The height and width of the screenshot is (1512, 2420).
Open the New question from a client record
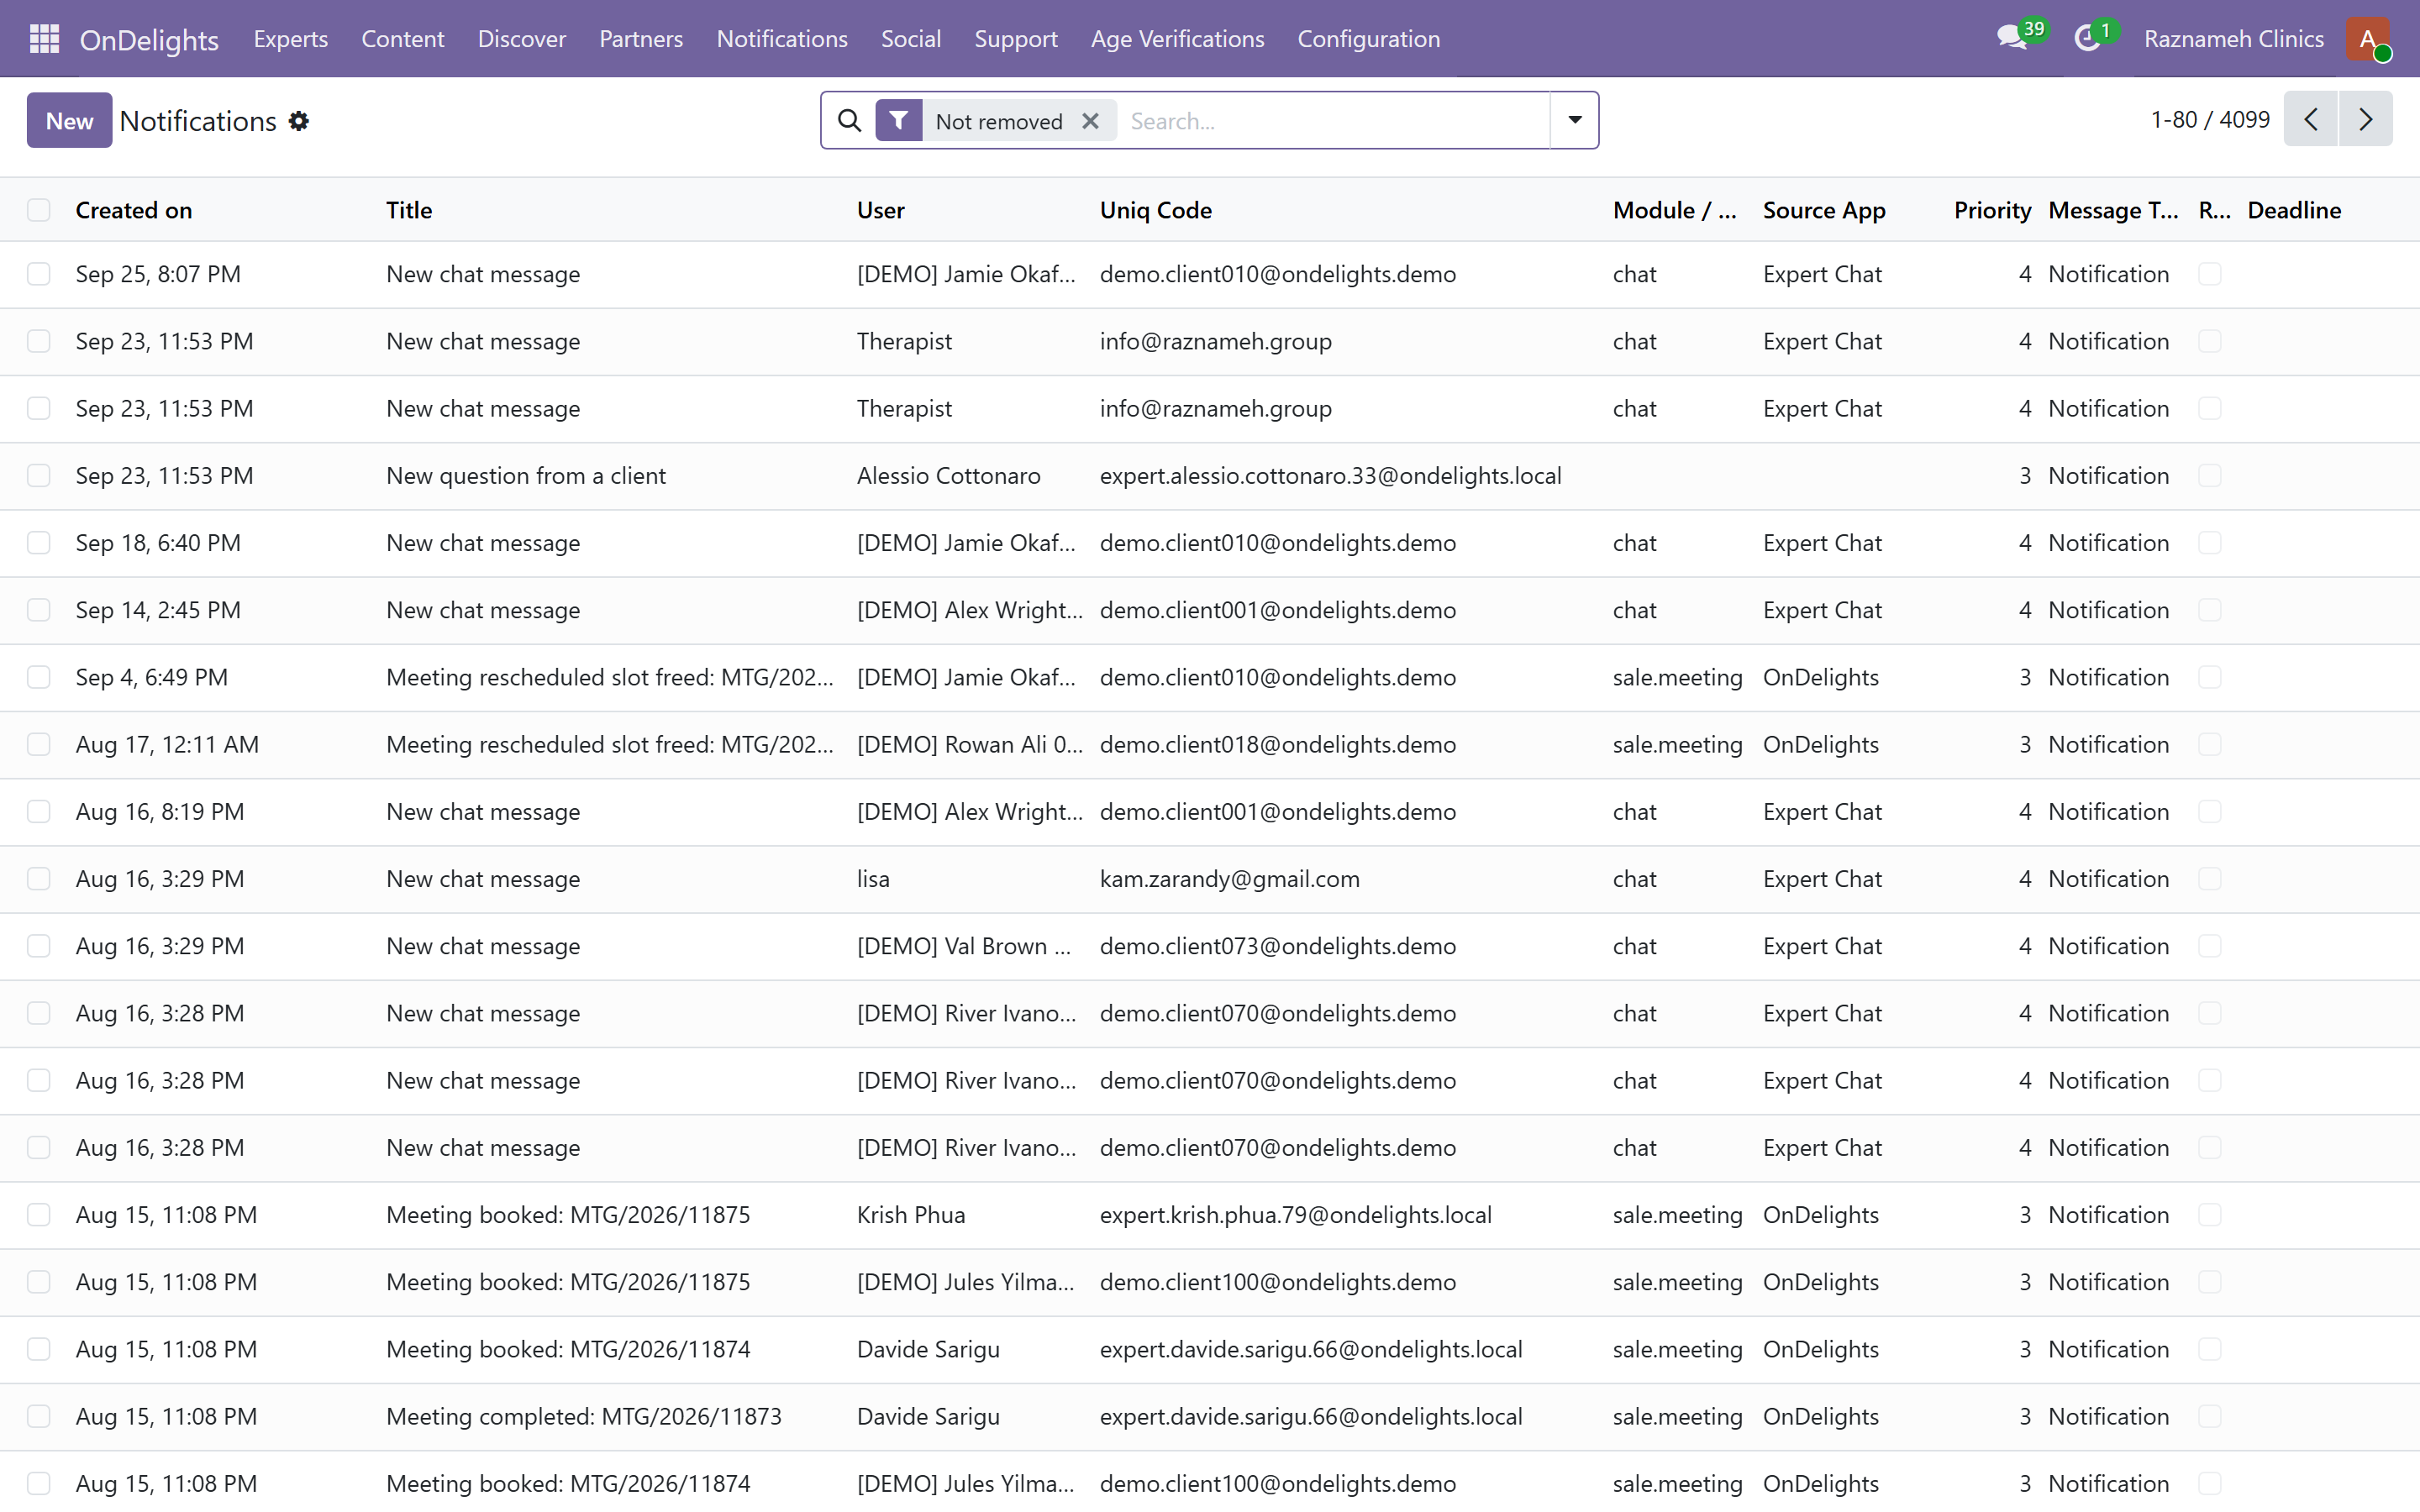[526, 476]
